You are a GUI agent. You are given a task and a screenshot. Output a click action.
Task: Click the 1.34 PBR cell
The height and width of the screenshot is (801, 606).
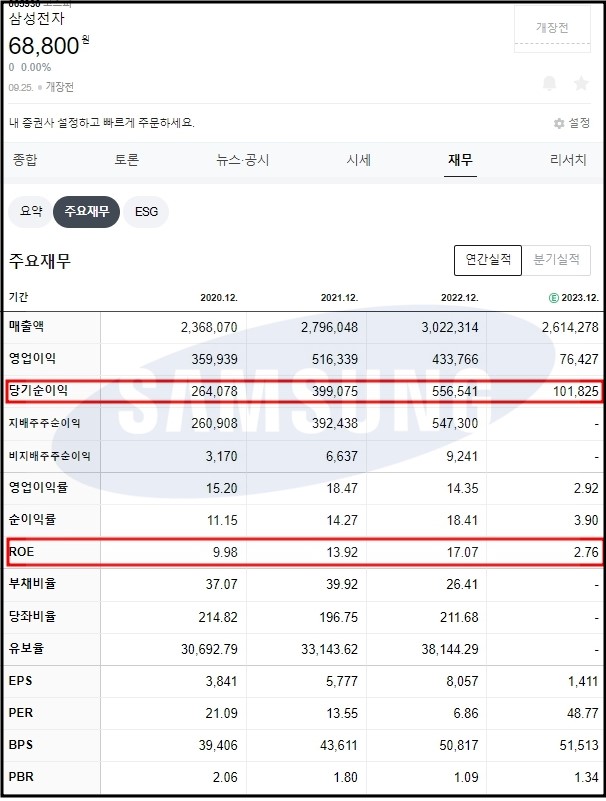586,778
